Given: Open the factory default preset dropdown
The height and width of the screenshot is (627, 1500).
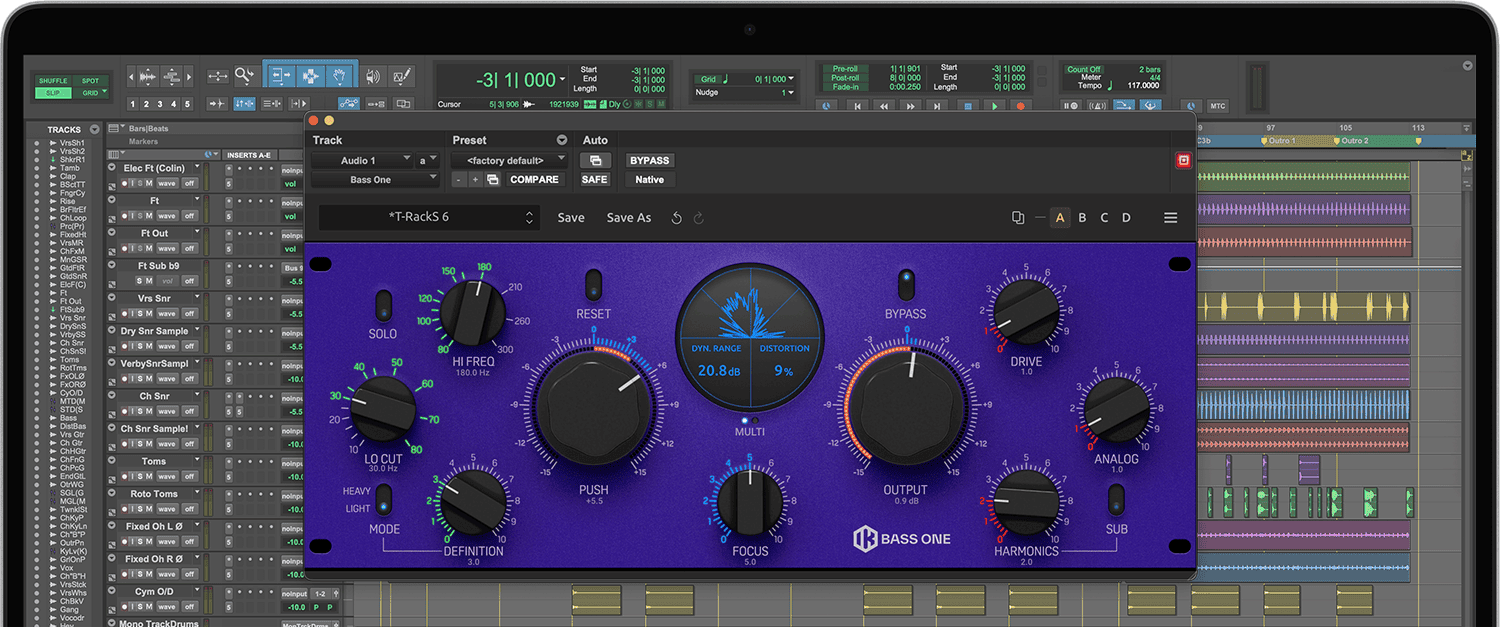Looking at the screenshot, I should click(509, 160).
